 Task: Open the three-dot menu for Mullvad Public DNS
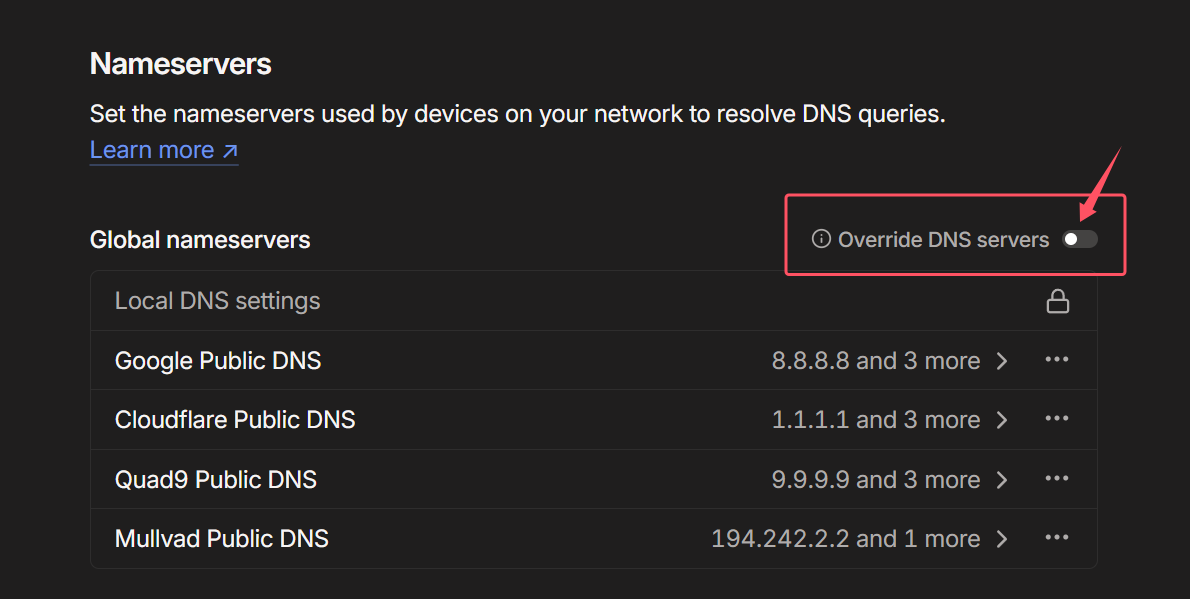point(1057,538)
